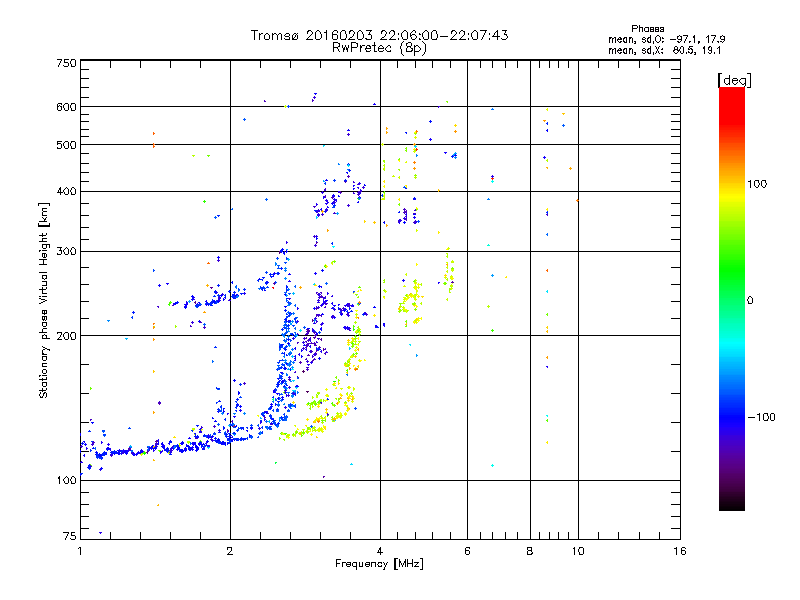This screenshot has width=800, height=600.
Task: Click the y-axis tick label '100'
Action: (x=67, y=481)
